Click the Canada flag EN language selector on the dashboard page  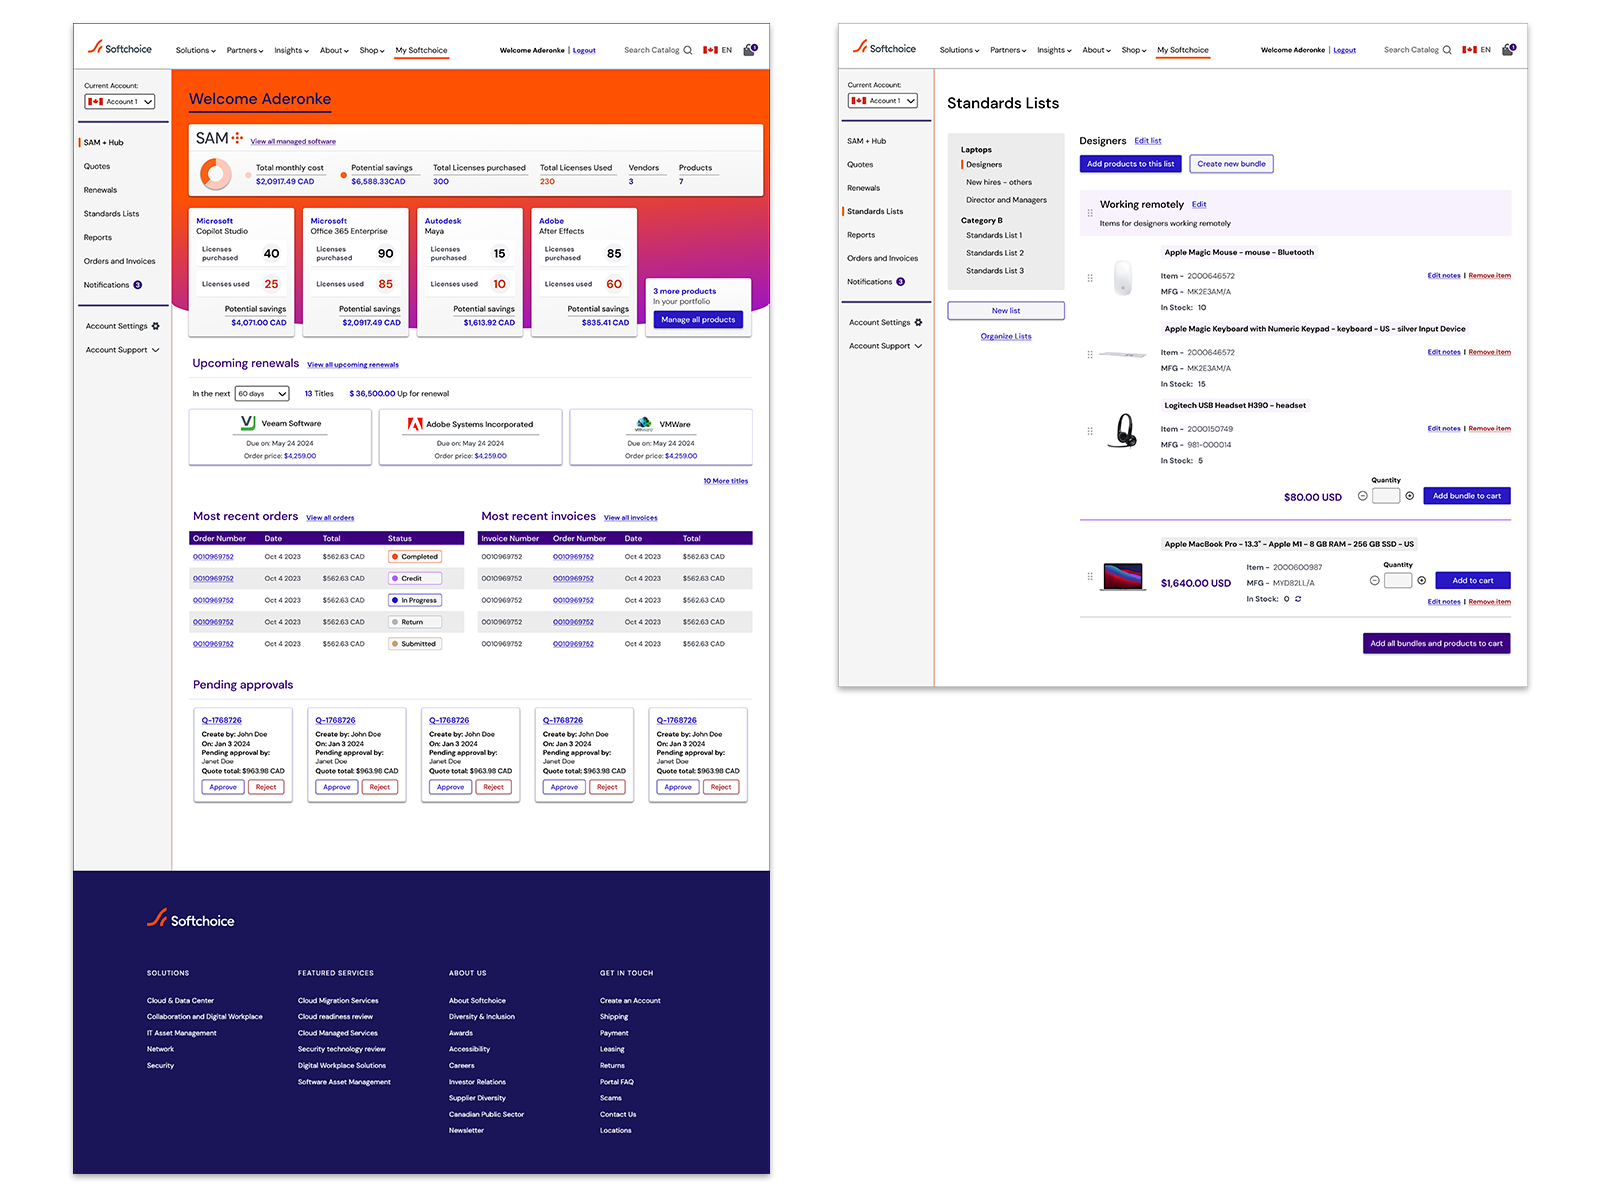click(718, 50)
